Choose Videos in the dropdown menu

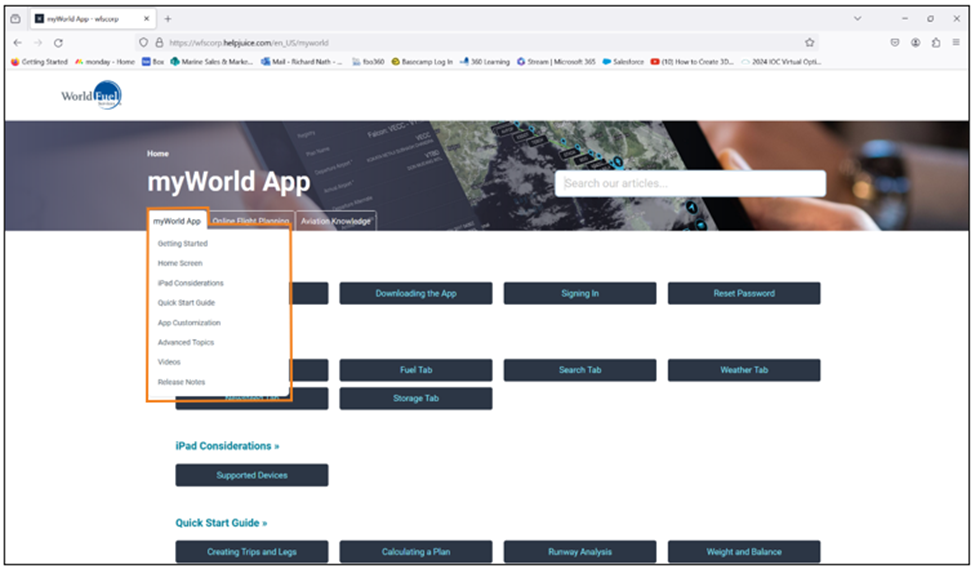169,362
